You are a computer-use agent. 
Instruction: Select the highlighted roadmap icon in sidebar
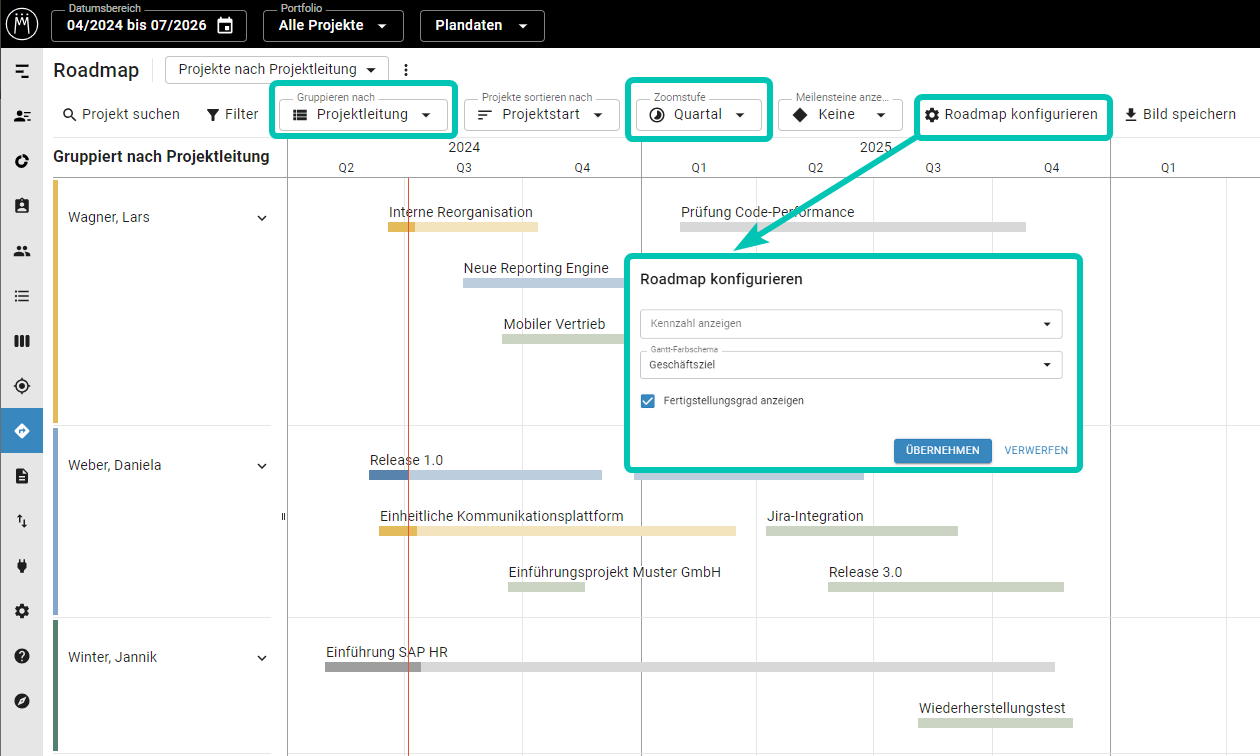22,431
